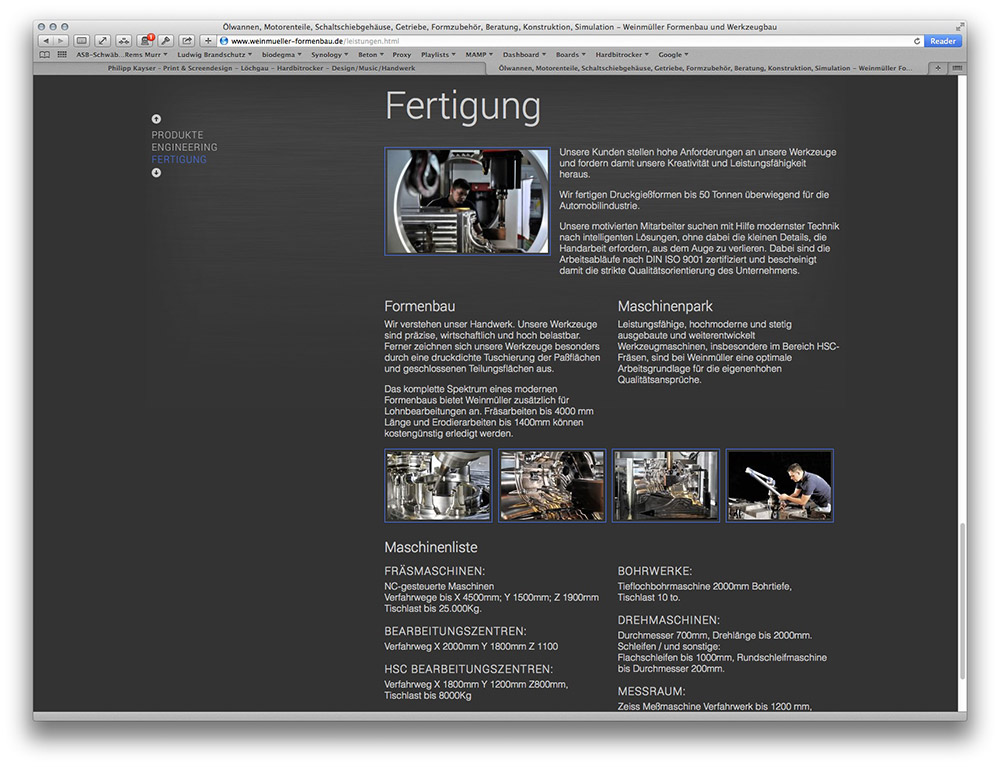This screenshot has width=1000, height=767.
Task: Activate the Reader button
Action: coord(943,41)
